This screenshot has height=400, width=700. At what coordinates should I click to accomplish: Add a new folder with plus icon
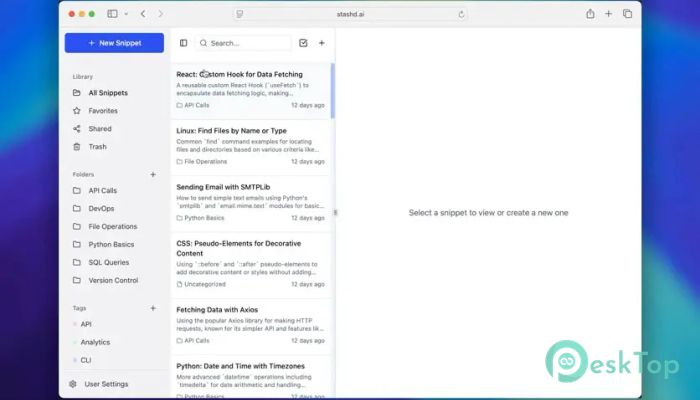[x=153, y=175]
